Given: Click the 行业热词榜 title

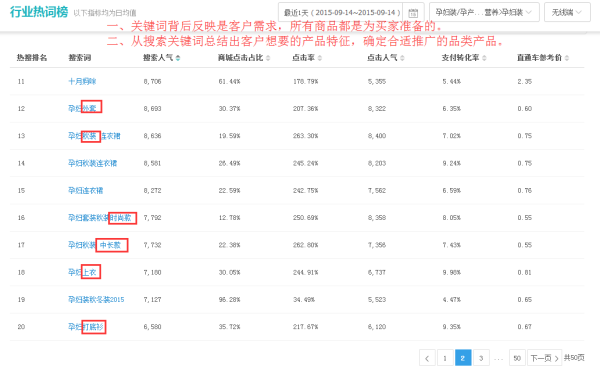Looking at the screenshot, I should coord(39,12).
